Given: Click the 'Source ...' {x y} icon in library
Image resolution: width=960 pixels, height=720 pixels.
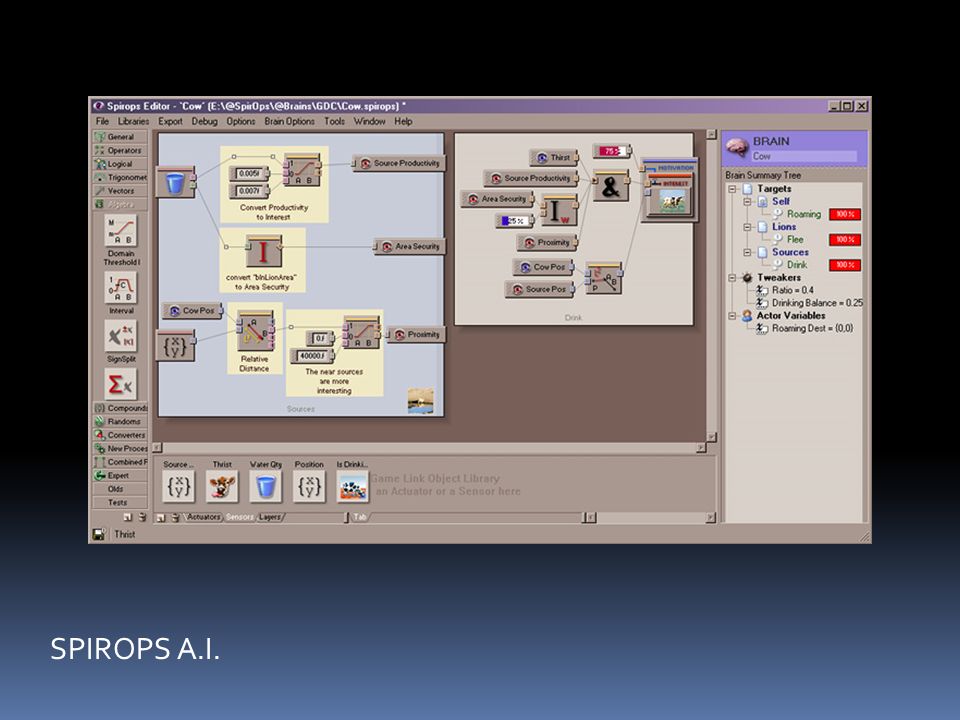Looking at the screenshot, I should point(179,487).
